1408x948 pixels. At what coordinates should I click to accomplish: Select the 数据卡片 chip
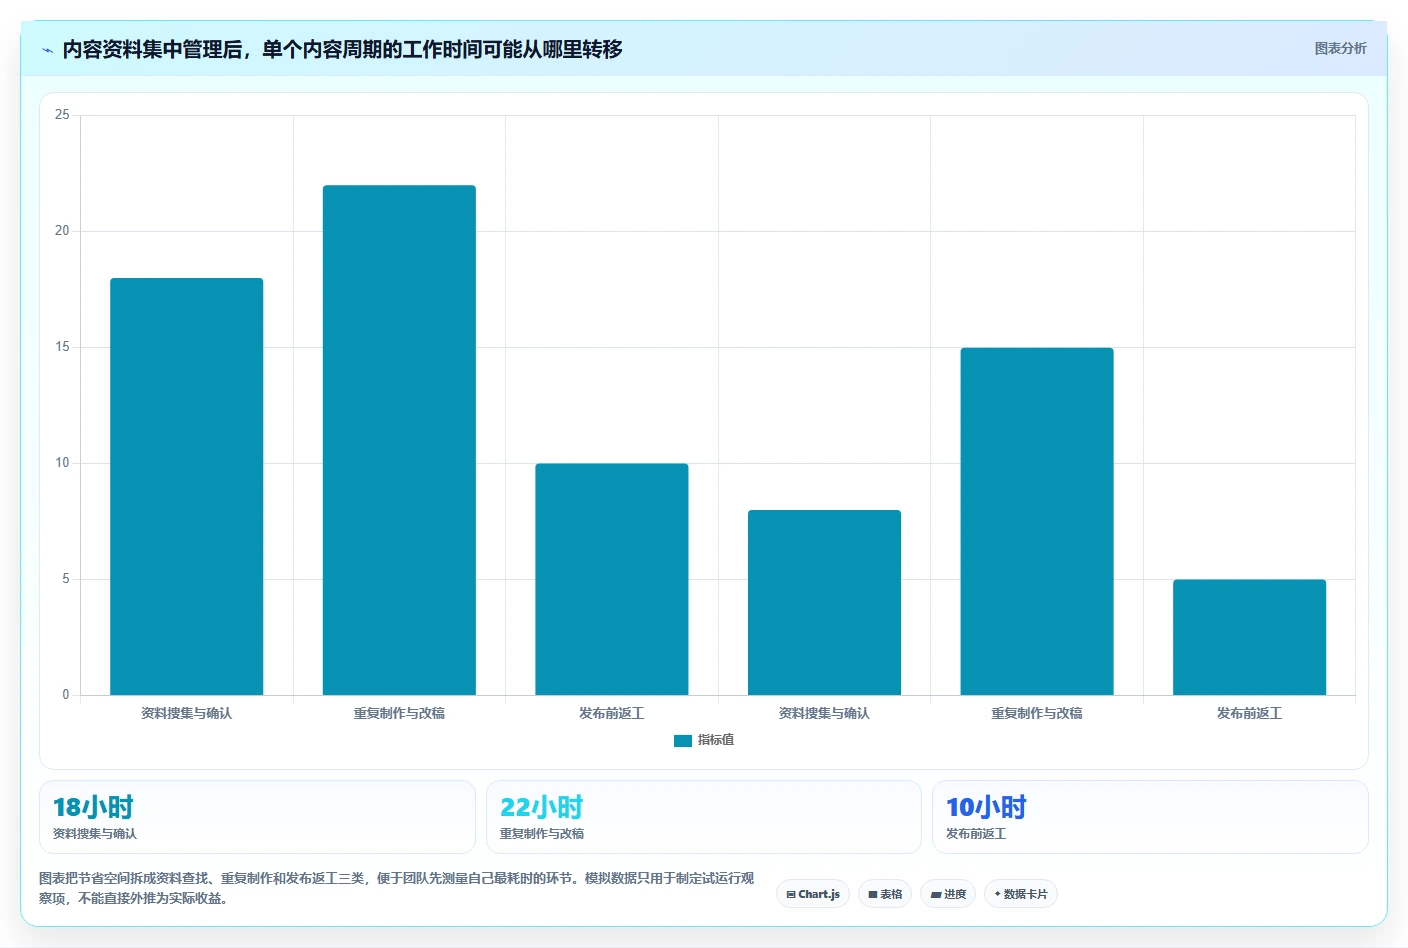tap(1021, 894)
